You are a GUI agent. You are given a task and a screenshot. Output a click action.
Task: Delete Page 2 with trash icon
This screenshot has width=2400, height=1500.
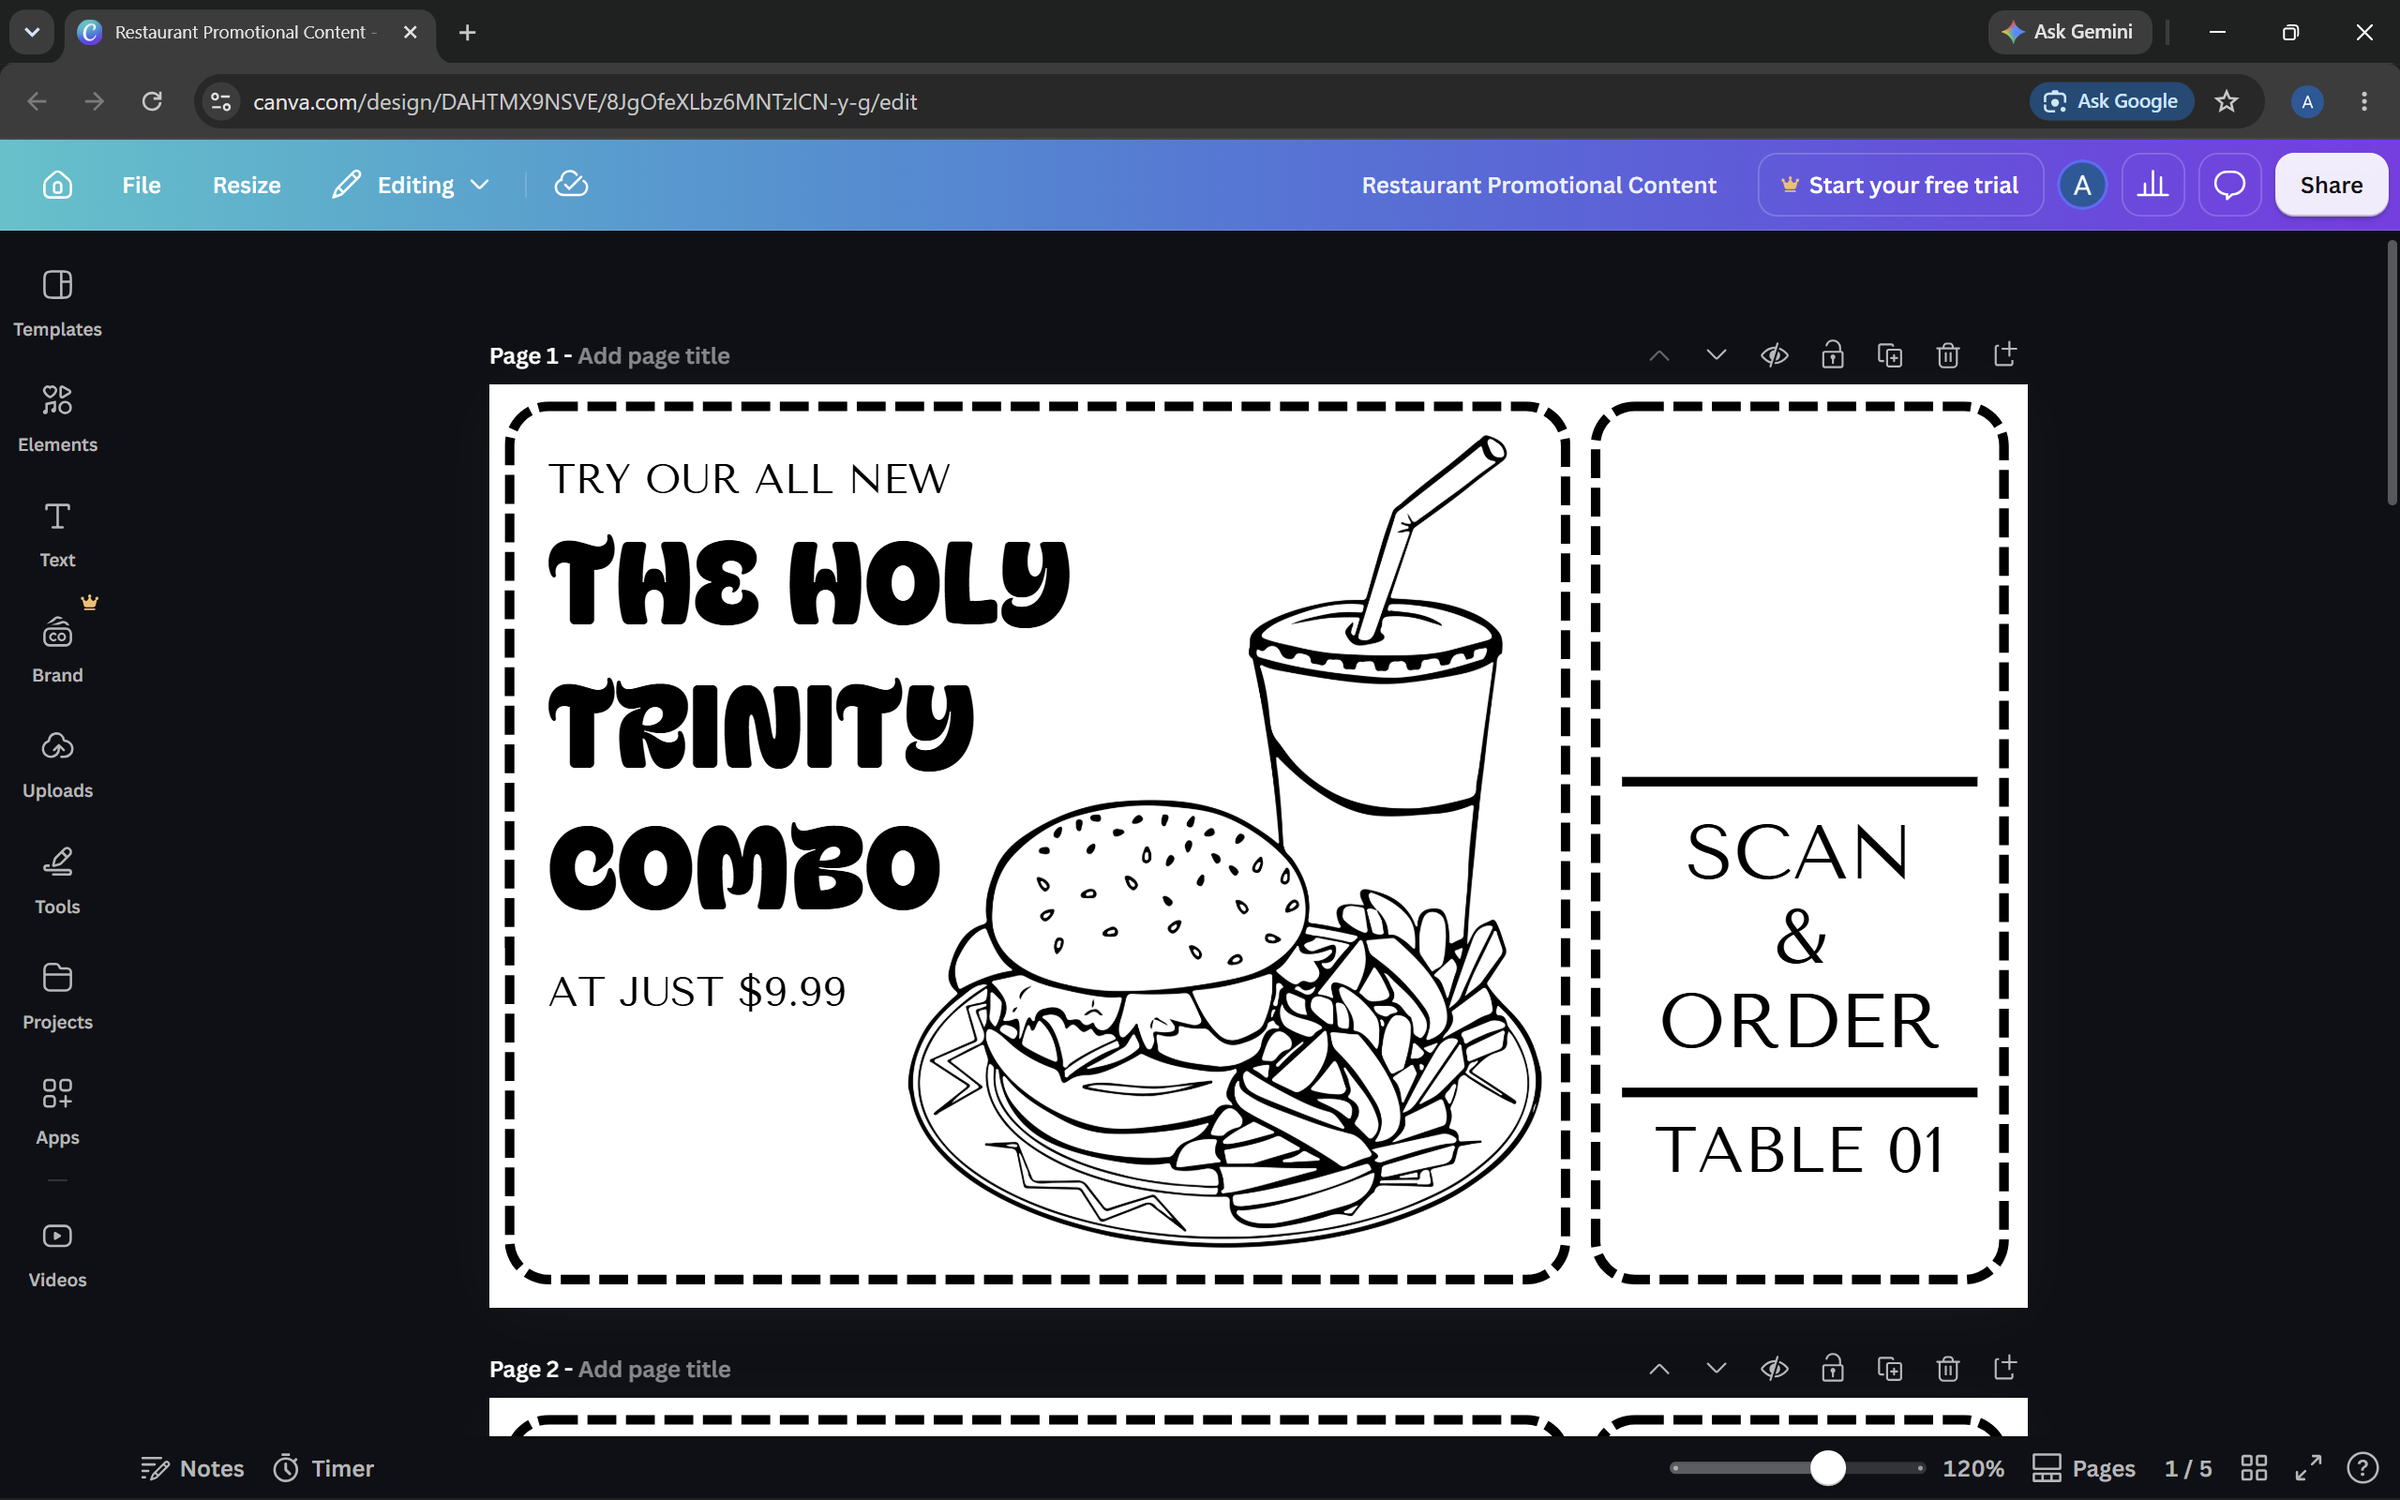pos(1947,1368)
